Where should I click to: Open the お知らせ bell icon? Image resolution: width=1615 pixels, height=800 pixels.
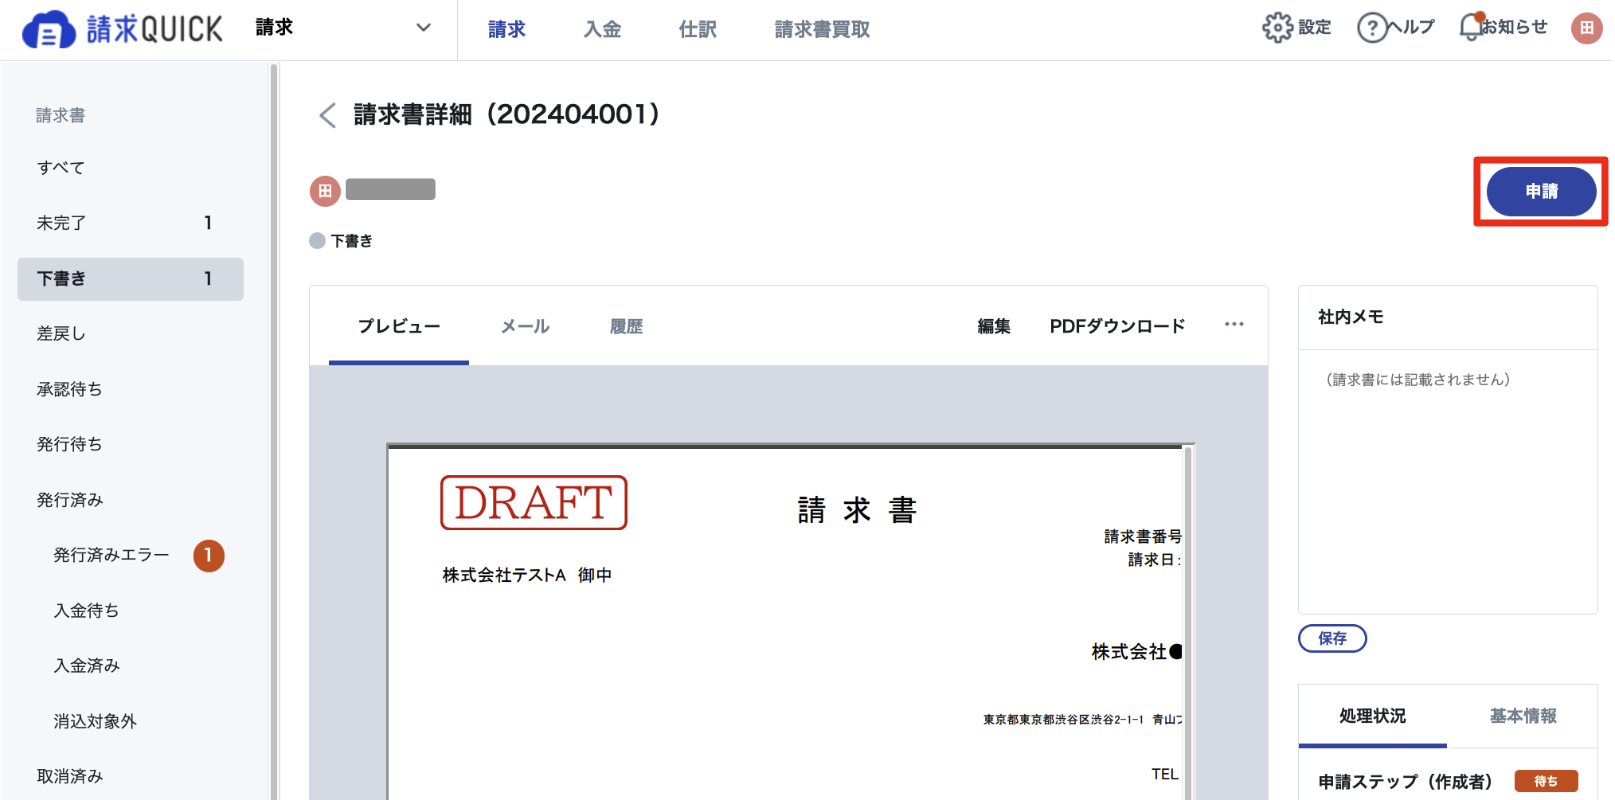pyautogui.click(x=1470, y=27)
